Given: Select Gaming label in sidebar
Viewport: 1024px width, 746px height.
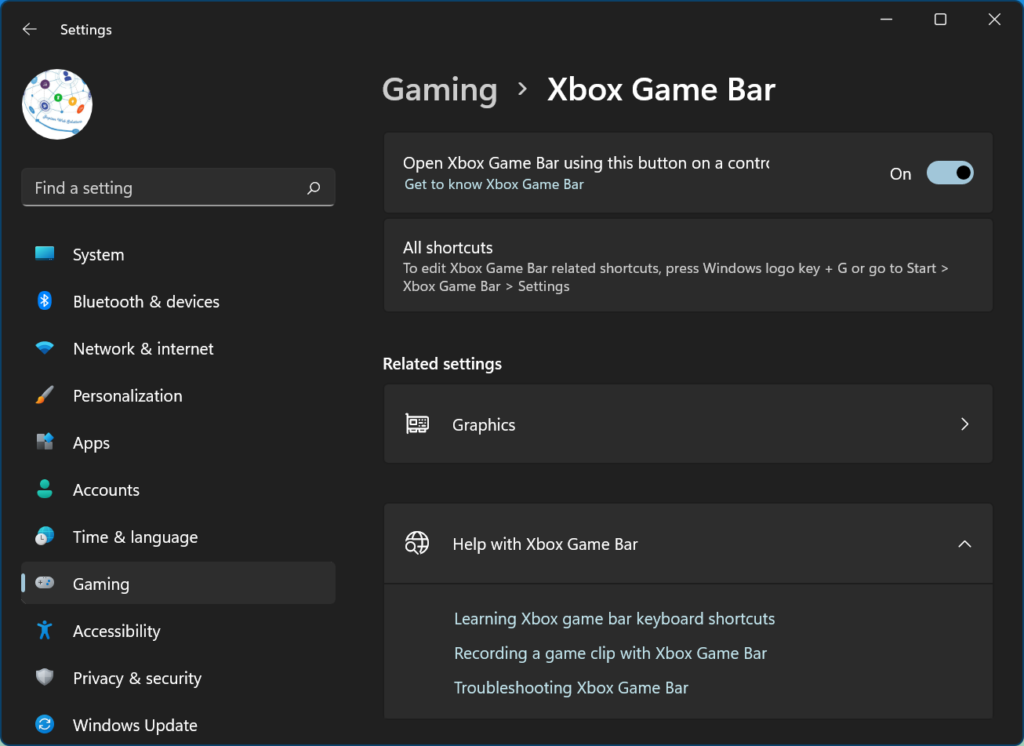Looking at the screenshot, I should (101, 584).
